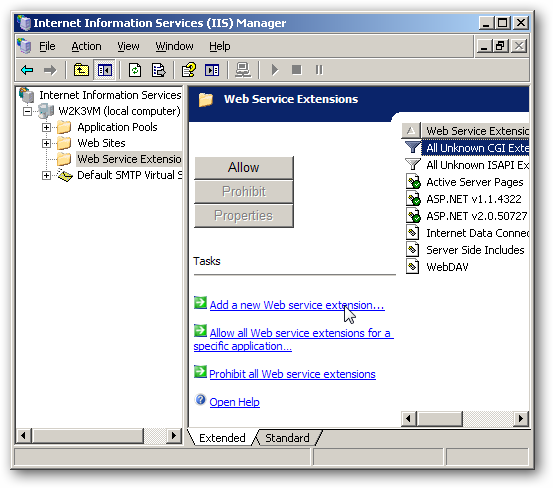Click the Back arrow toolbar button
The image size is (553, 488).
pos(27,70)
